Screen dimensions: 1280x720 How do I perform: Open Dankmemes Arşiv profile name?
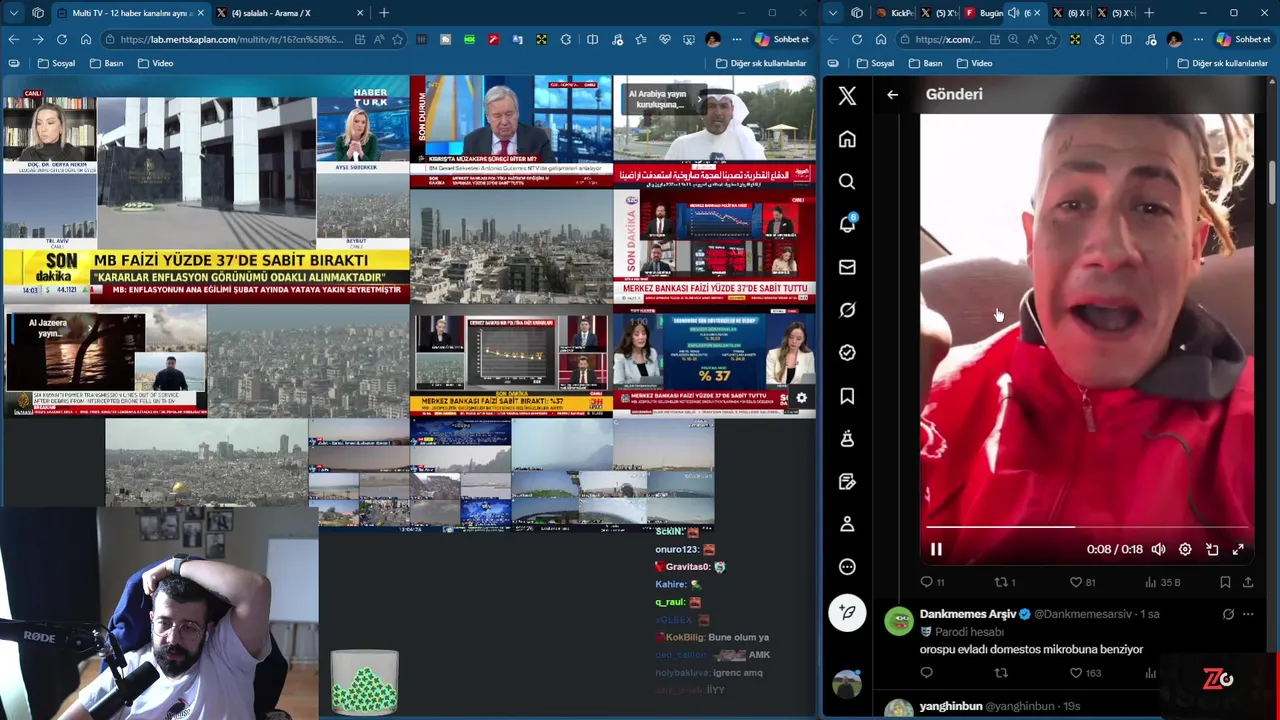coord(967,614)
